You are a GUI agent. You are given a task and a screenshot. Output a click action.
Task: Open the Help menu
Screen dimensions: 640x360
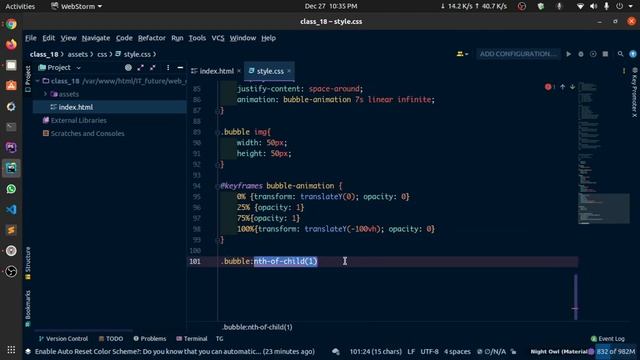(x=268, y=38)
